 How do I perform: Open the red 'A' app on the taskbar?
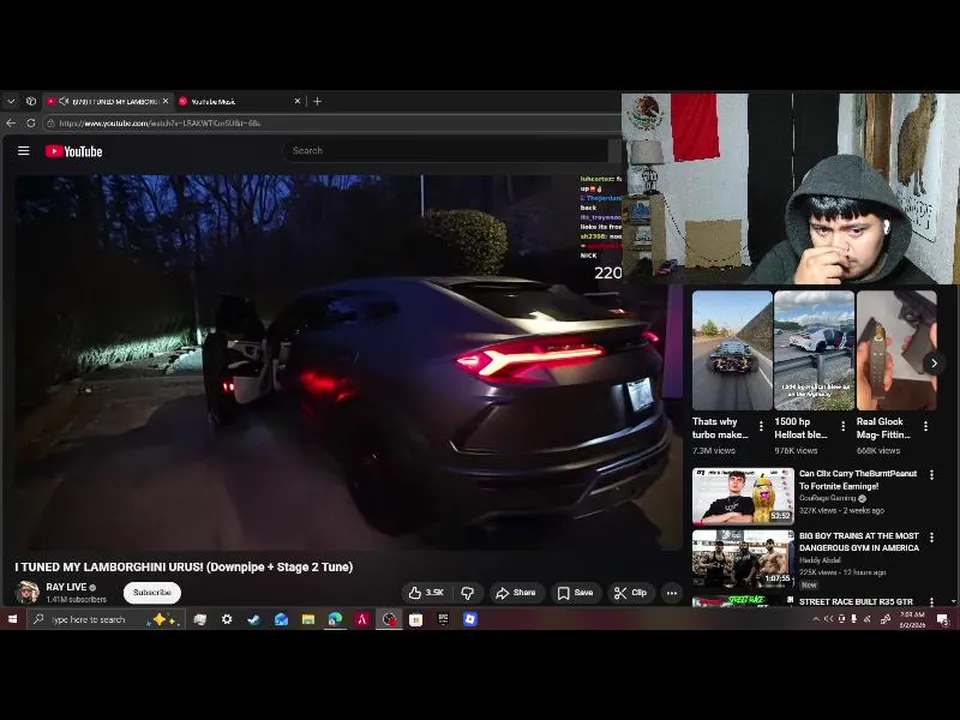coord(362,620)
